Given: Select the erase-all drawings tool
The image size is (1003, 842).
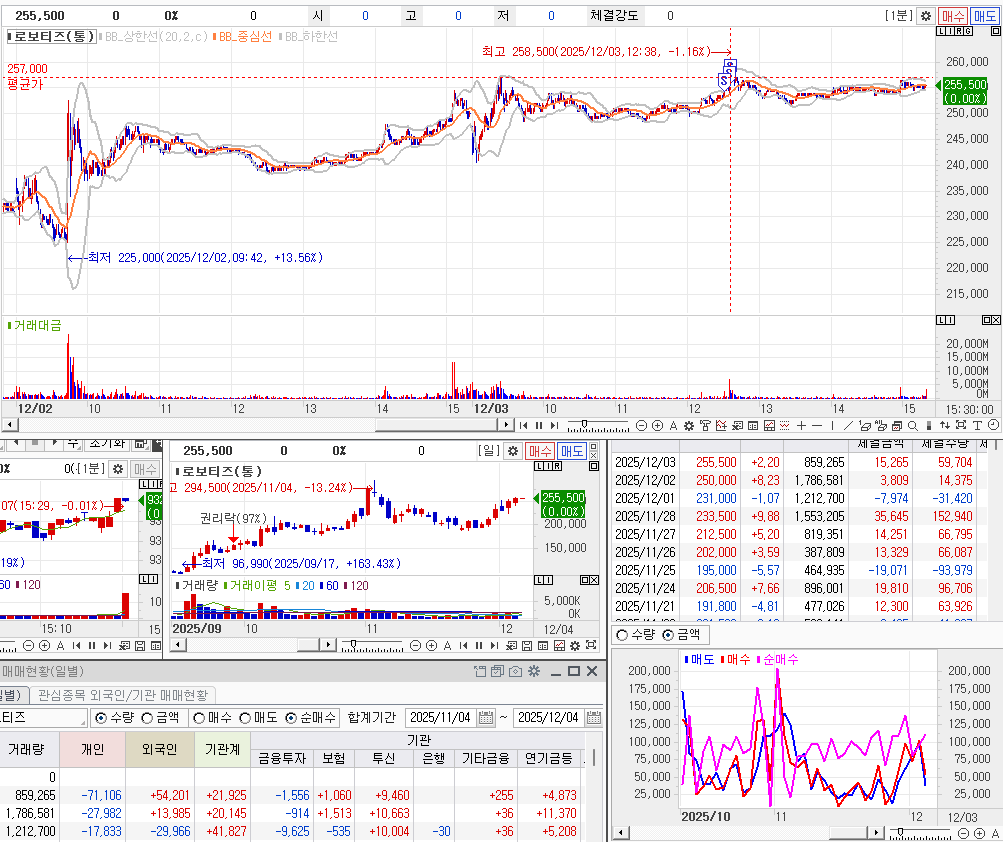Looking at the screenshot, I should [880, 425].
